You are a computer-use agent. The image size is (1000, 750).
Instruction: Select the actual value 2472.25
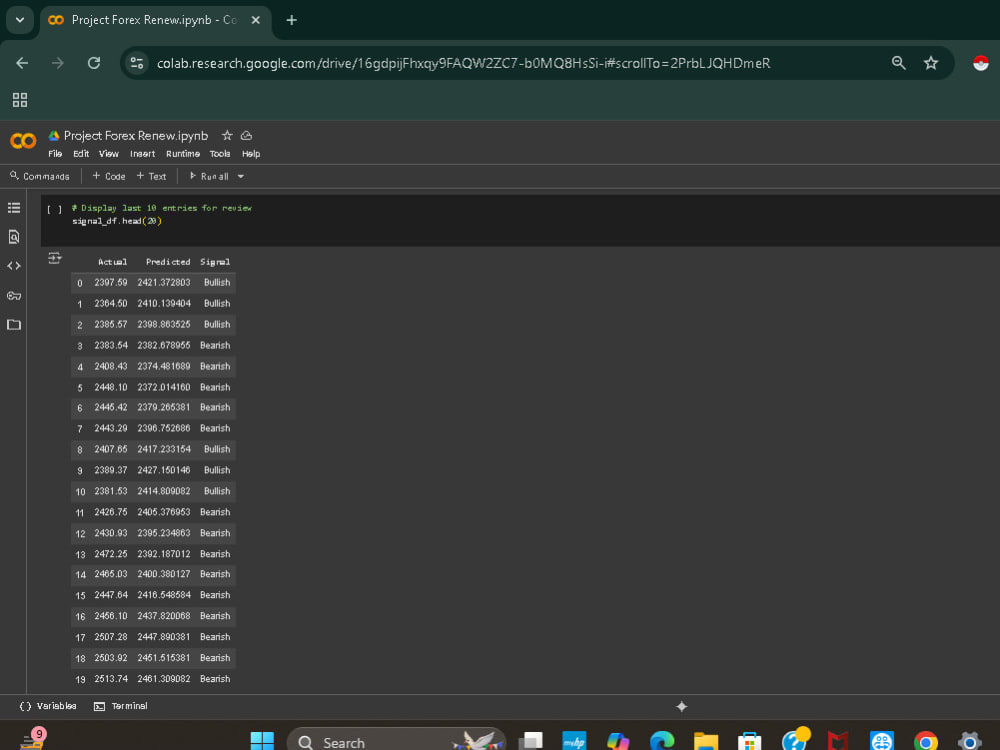tap(111, 554)
